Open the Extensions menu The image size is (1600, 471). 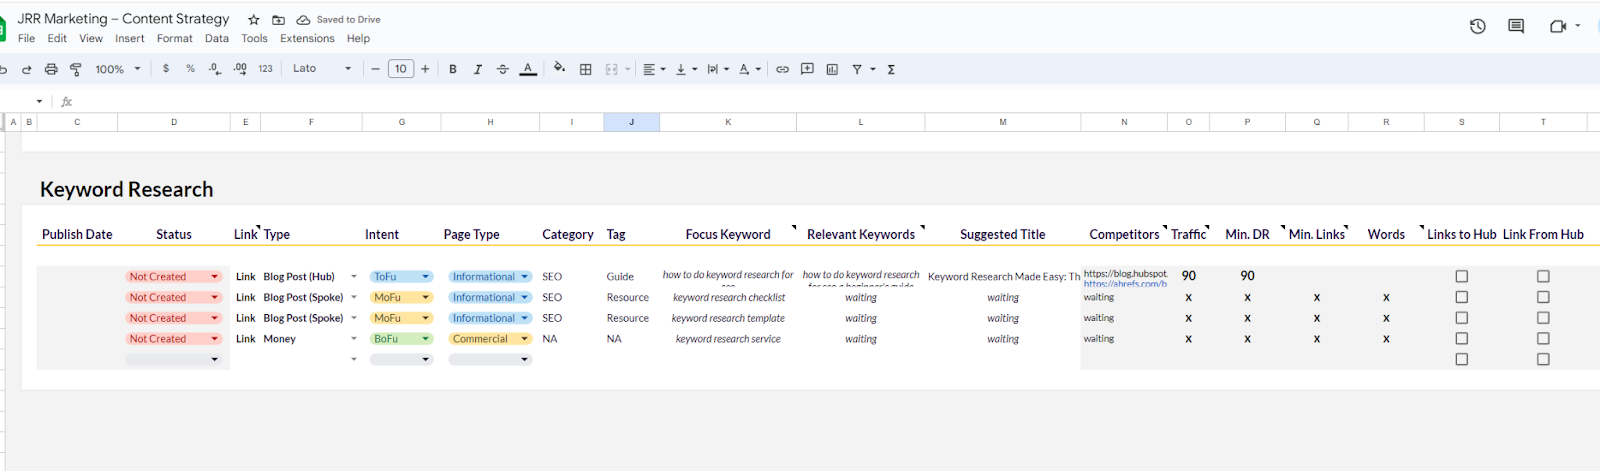click(307, 38)
